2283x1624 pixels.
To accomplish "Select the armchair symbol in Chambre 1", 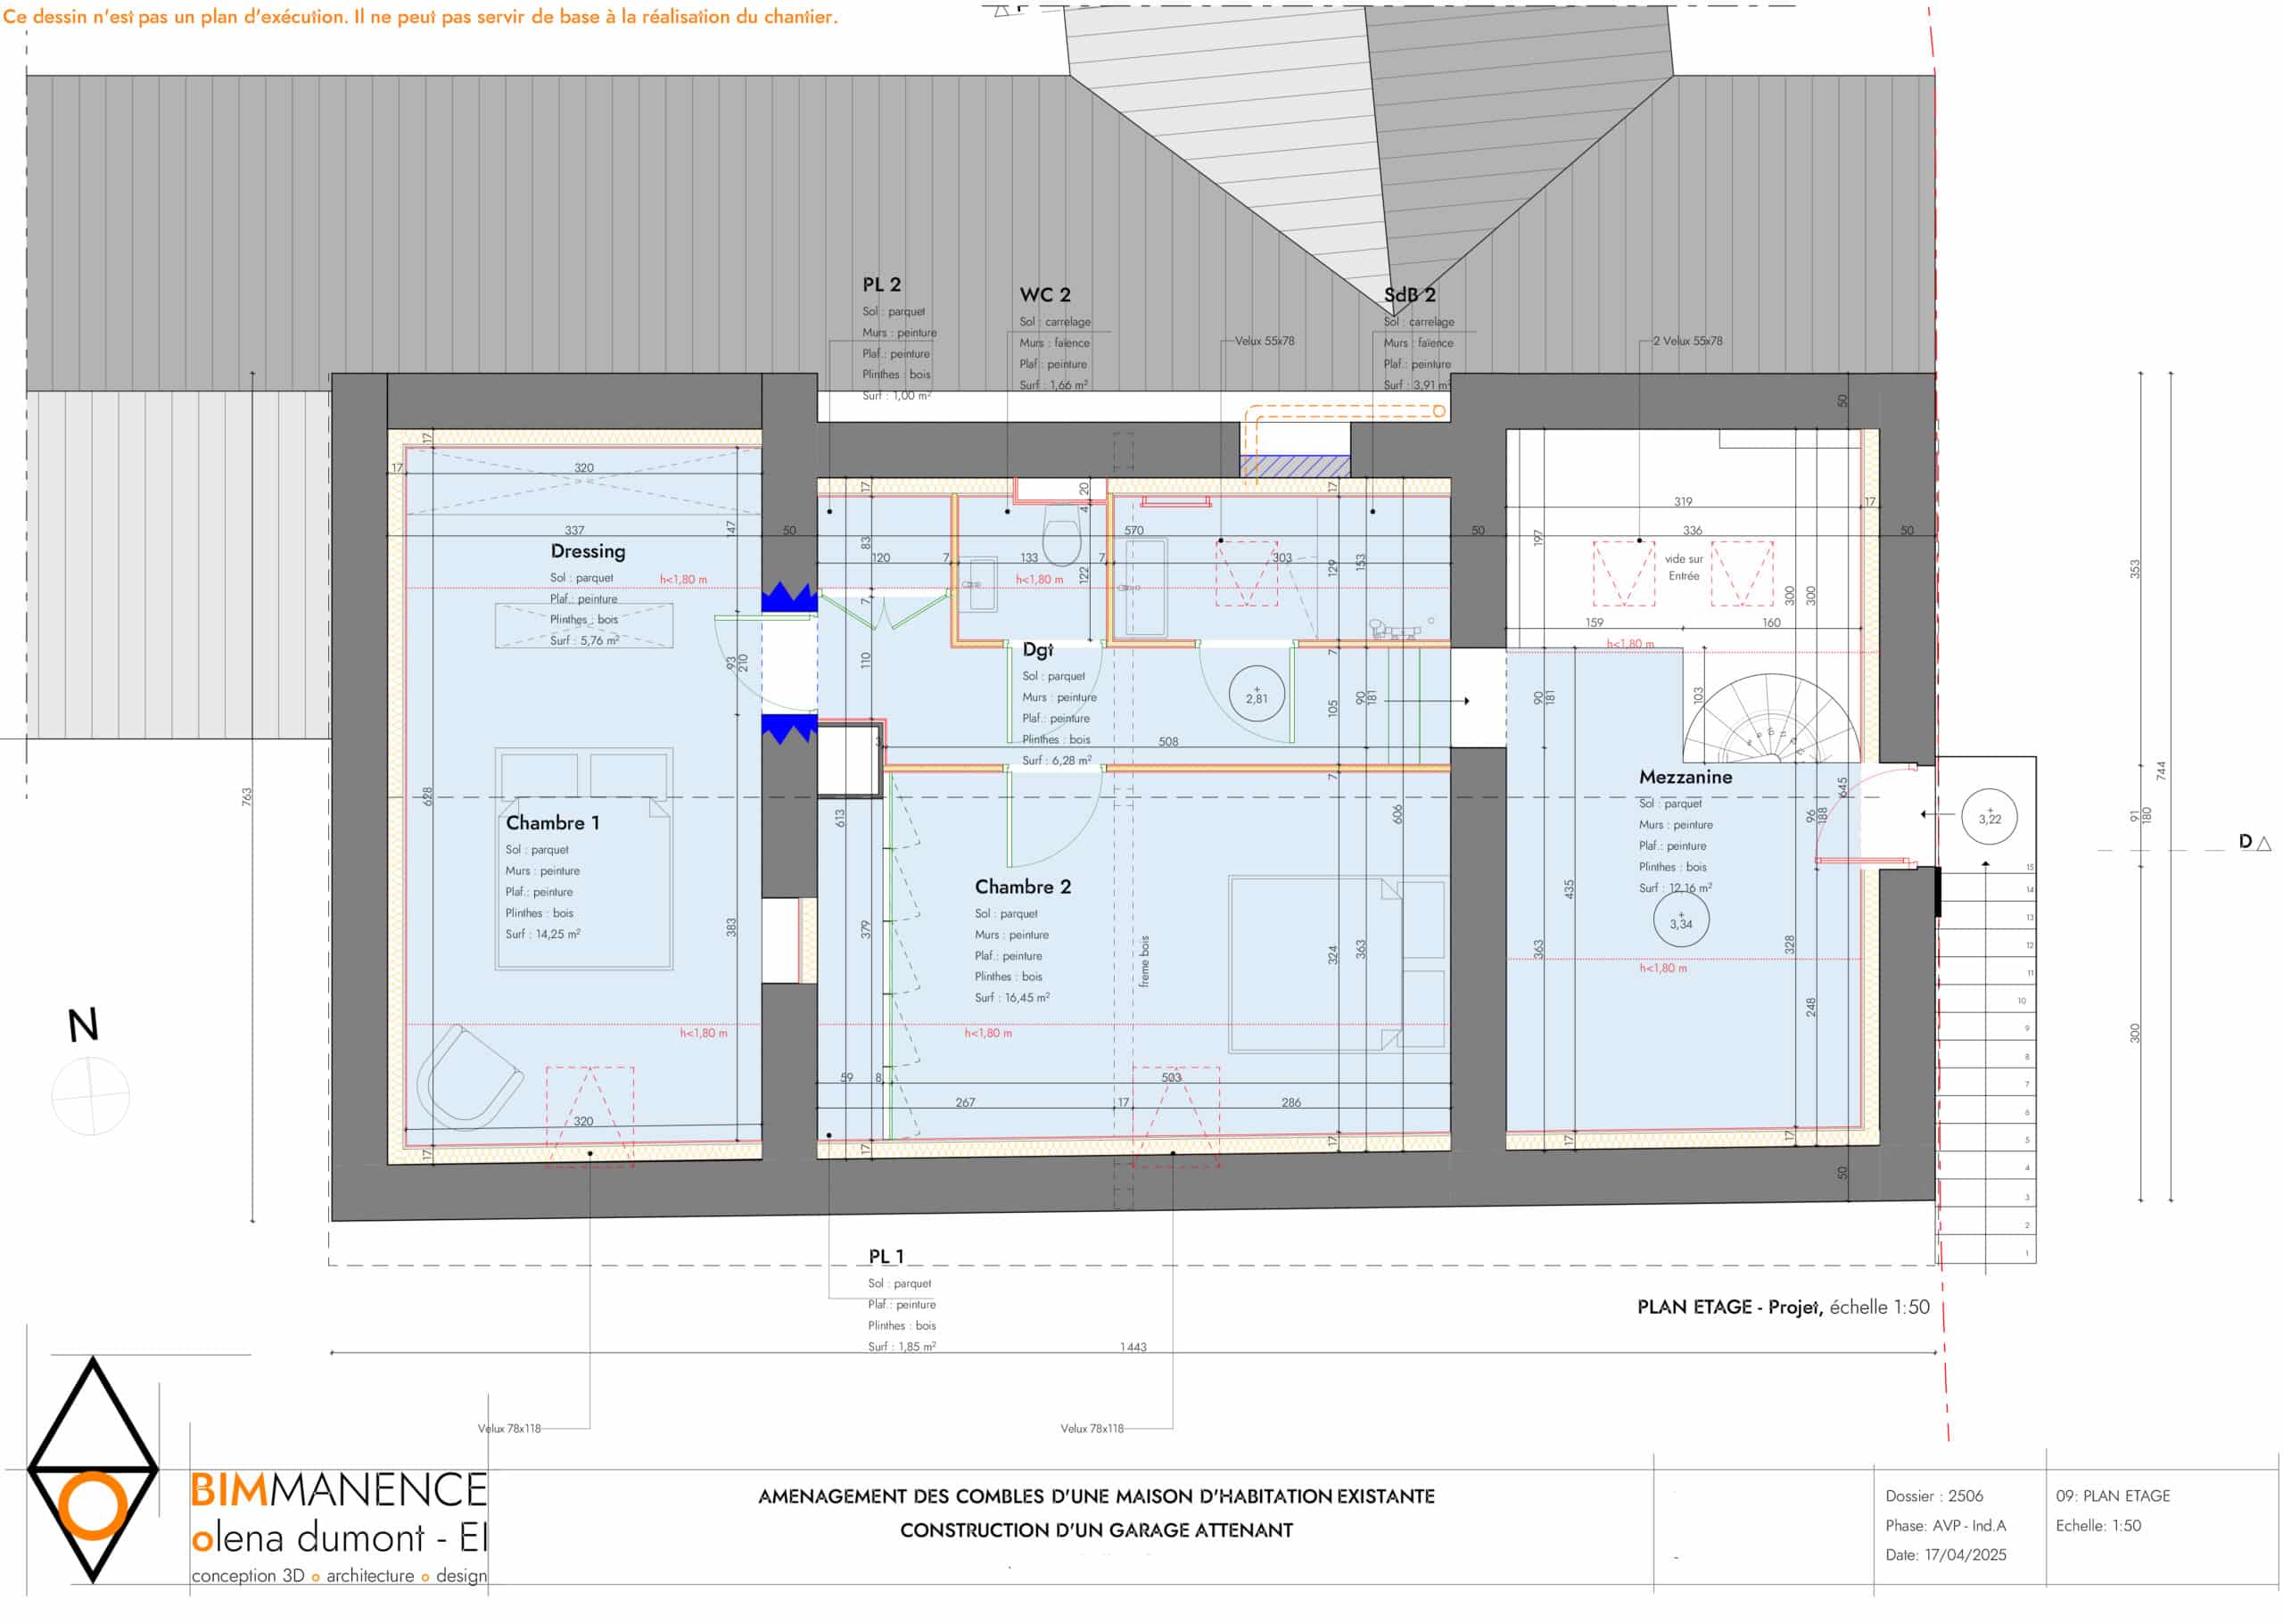I will 468,1077.
